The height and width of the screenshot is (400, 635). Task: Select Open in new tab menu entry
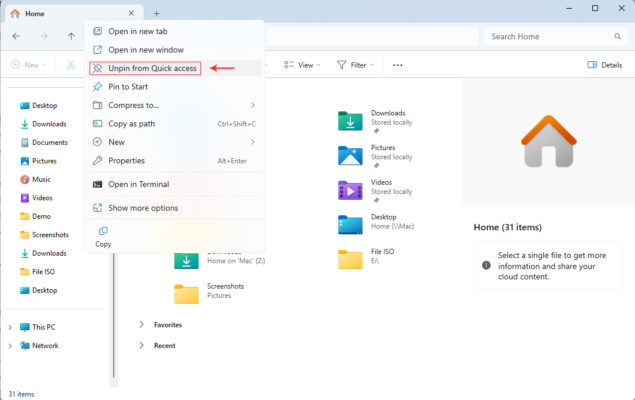point(175,31)
